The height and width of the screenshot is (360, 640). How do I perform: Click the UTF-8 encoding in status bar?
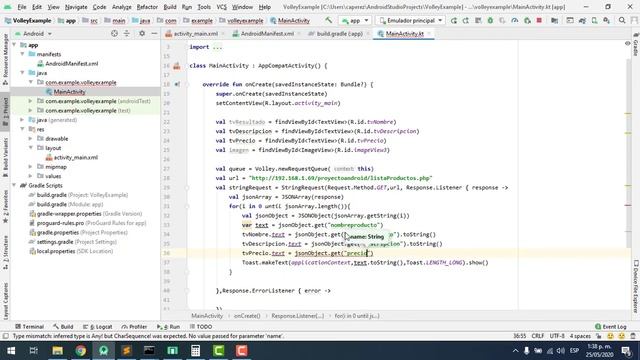(x=557, y=336)
